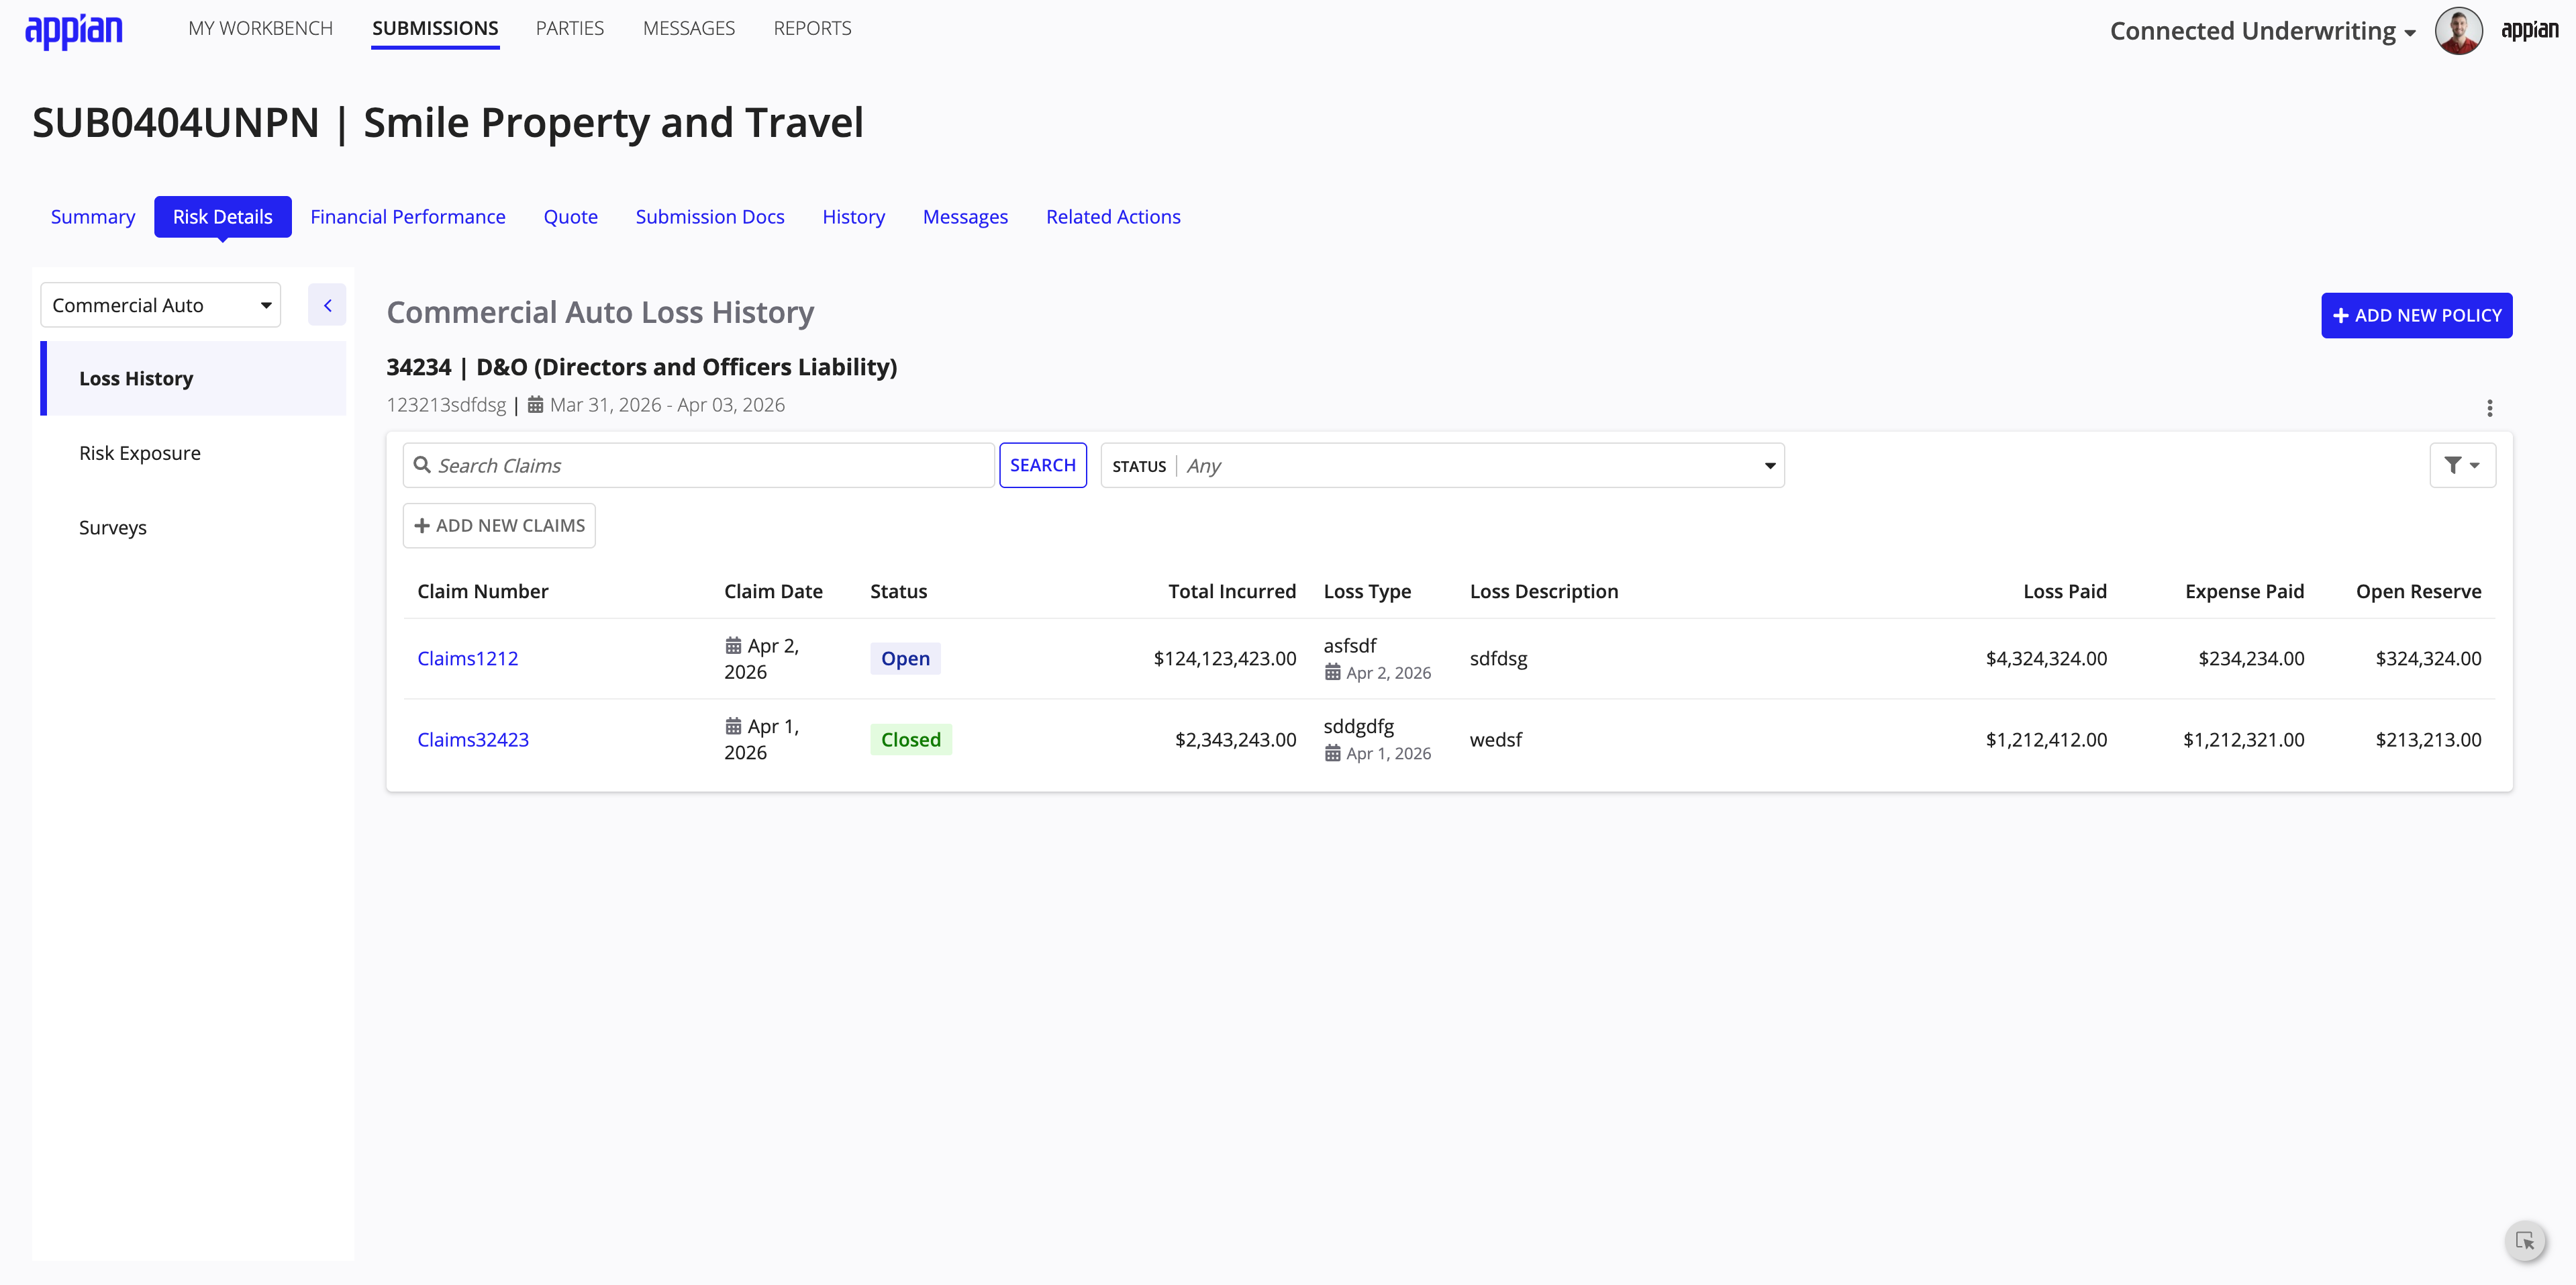Screen dimensions: 2576x1285
Task: Open Risk Exposure in the sidebar
Action: tap(194, 453)
